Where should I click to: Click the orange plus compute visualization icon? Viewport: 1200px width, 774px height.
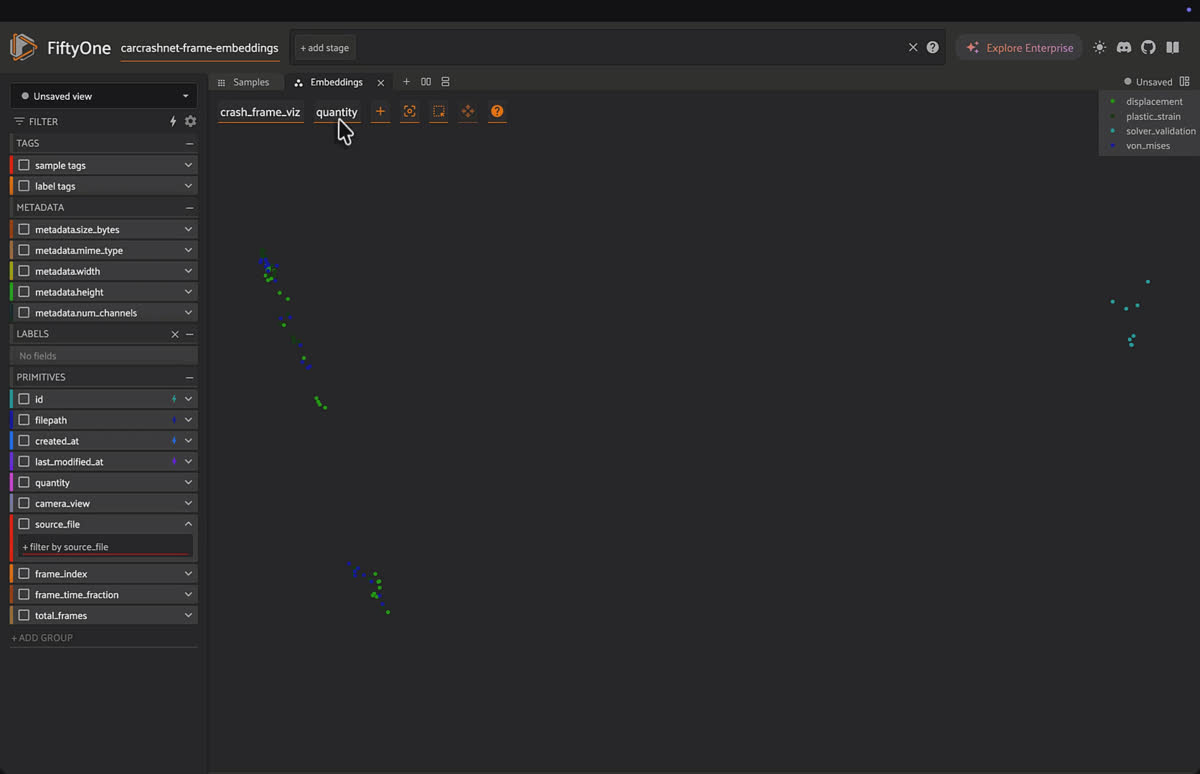[380, 111]
